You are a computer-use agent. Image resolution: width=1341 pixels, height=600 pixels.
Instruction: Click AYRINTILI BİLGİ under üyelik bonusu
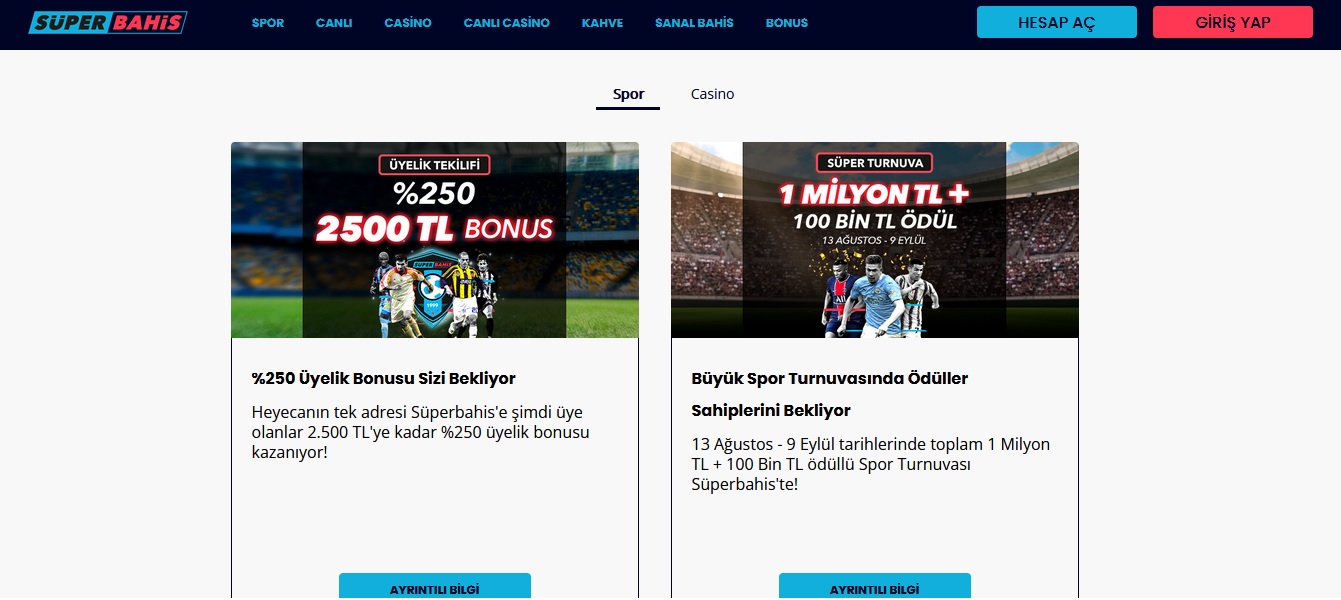tap(435, 587)
